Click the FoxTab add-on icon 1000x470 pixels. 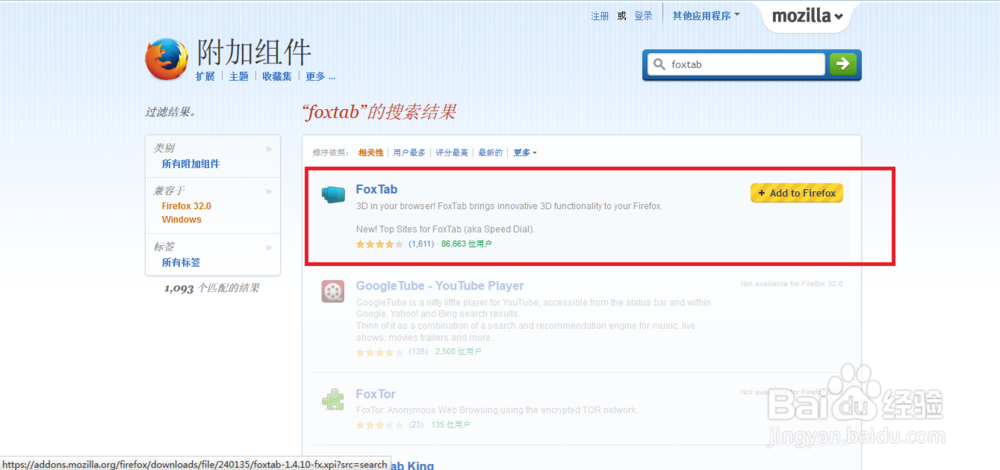[332, 193]
